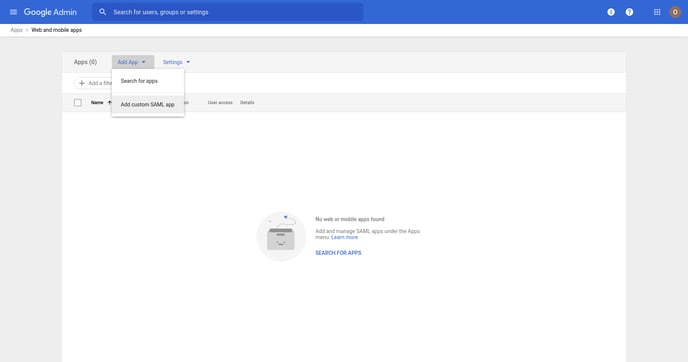Tick the select-all checkbox in table header
The width and height of the screenshot is (688, 362).
coord(78,102)
